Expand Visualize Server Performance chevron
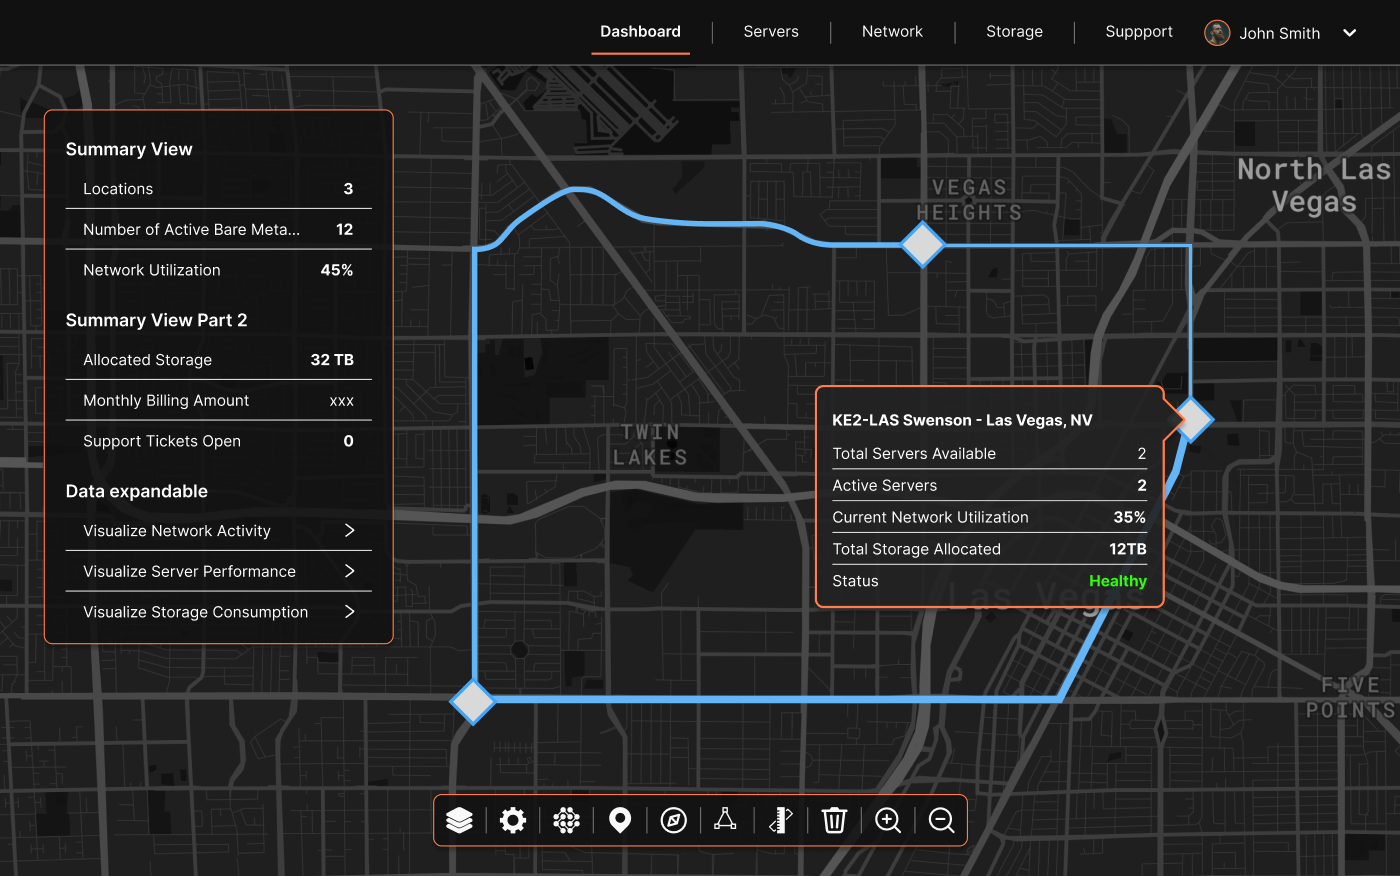 (349, 571)
